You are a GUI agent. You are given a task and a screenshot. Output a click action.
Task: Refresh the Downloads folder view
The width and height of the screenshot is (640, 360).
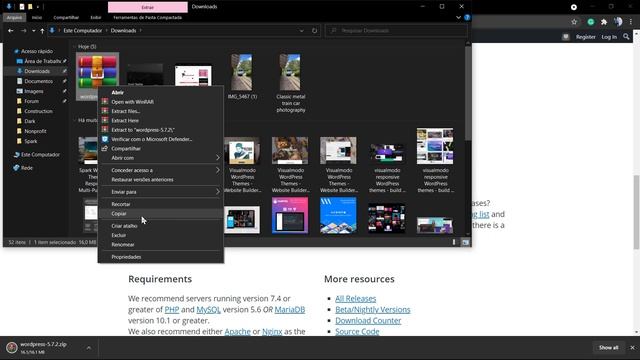coord(314,31)
